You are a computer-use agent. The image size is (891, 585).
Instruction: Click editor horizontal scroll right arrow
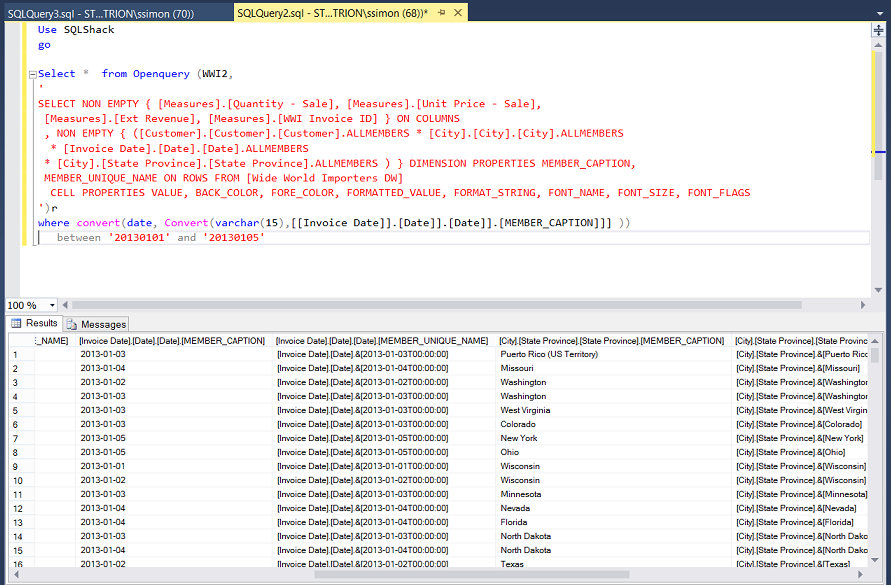[864, 305]
